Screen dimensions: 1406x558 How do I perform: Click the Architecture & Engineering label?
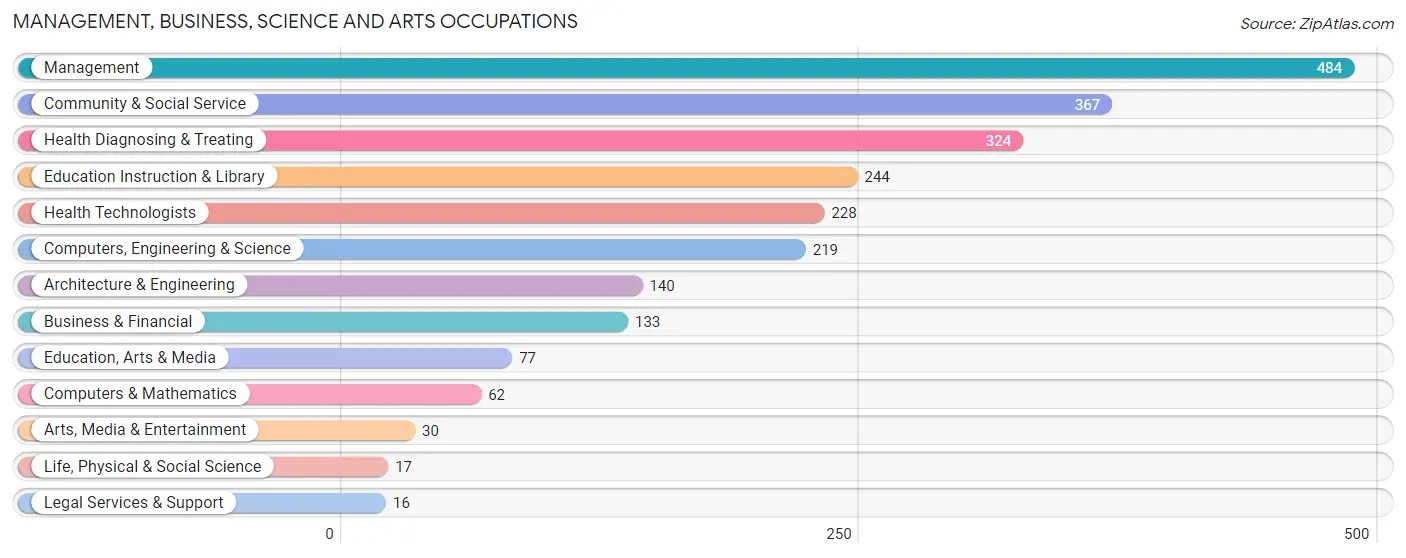click(139, 285)
